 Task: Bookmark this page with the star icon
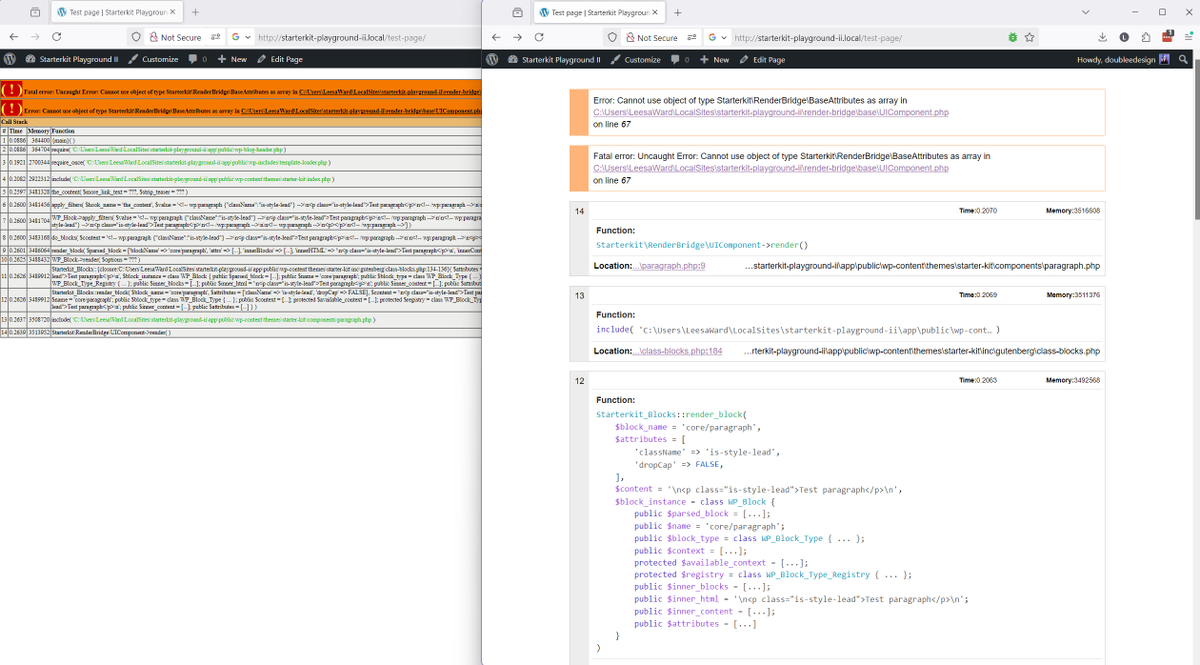click(1029, 37)
